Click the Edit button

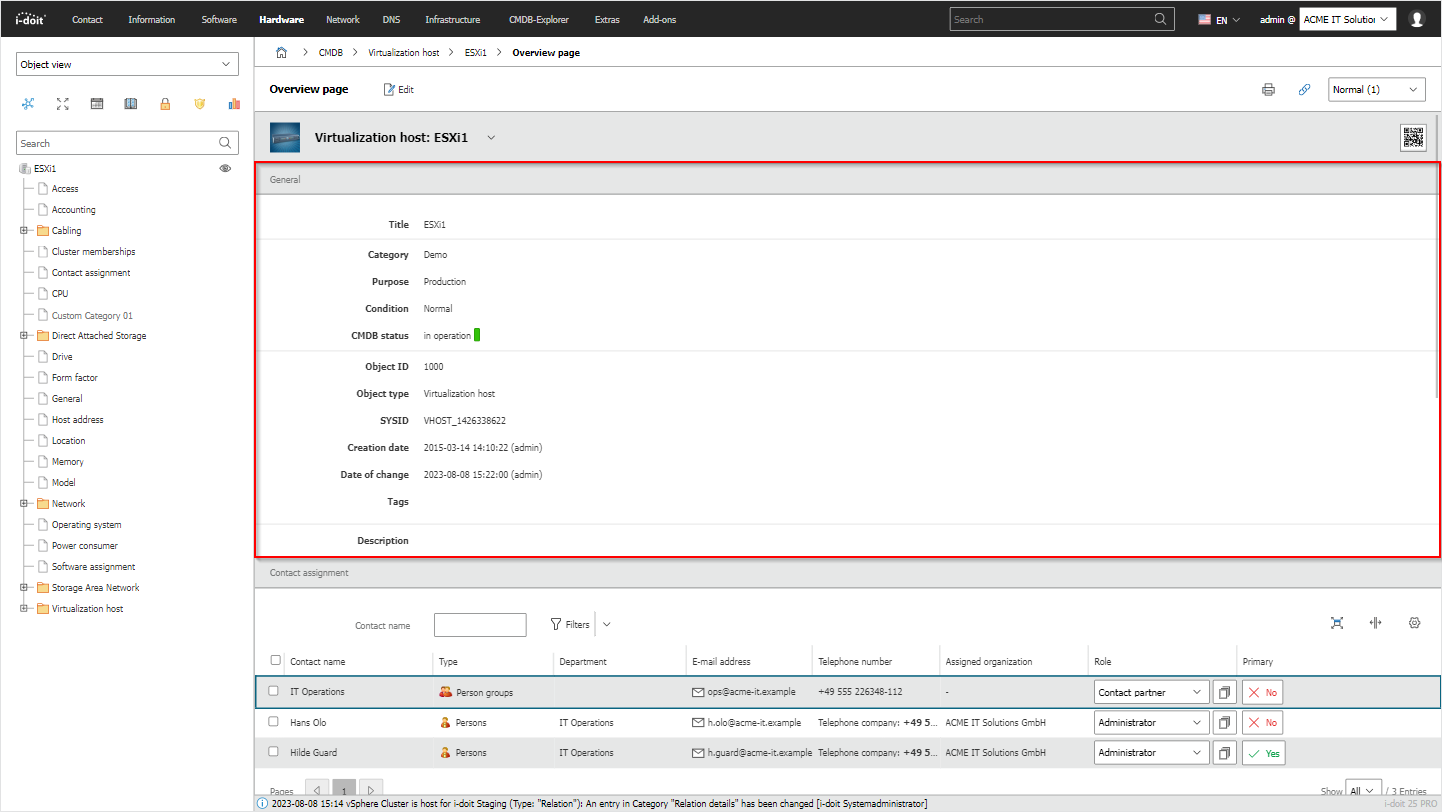pos(399,89)
